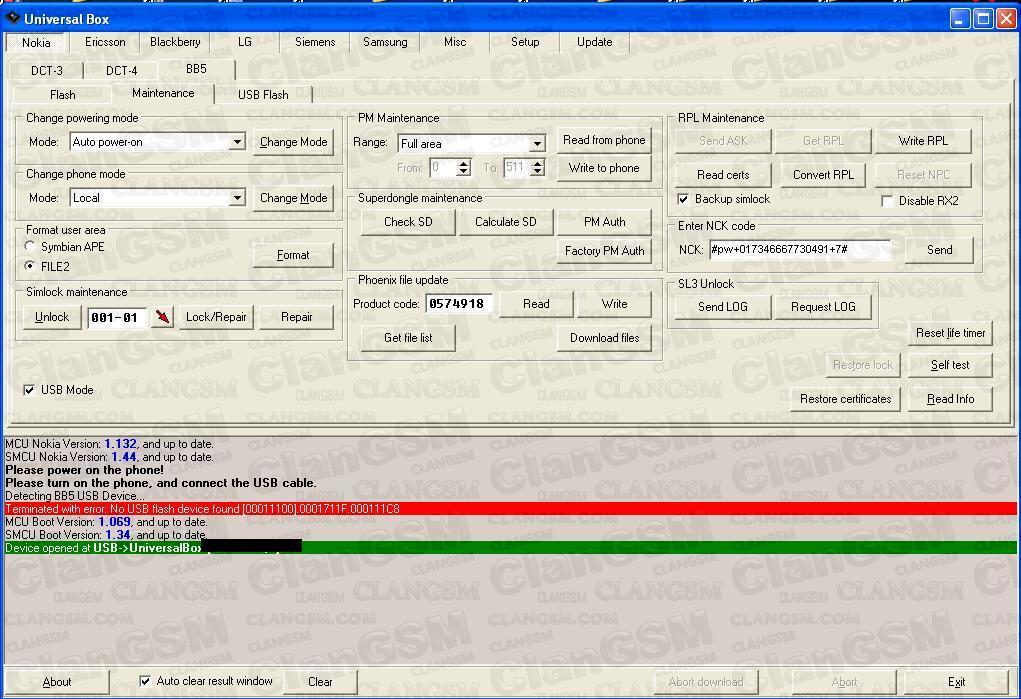Switch to the DCT-4 sub-tab

tap(121, 70)
